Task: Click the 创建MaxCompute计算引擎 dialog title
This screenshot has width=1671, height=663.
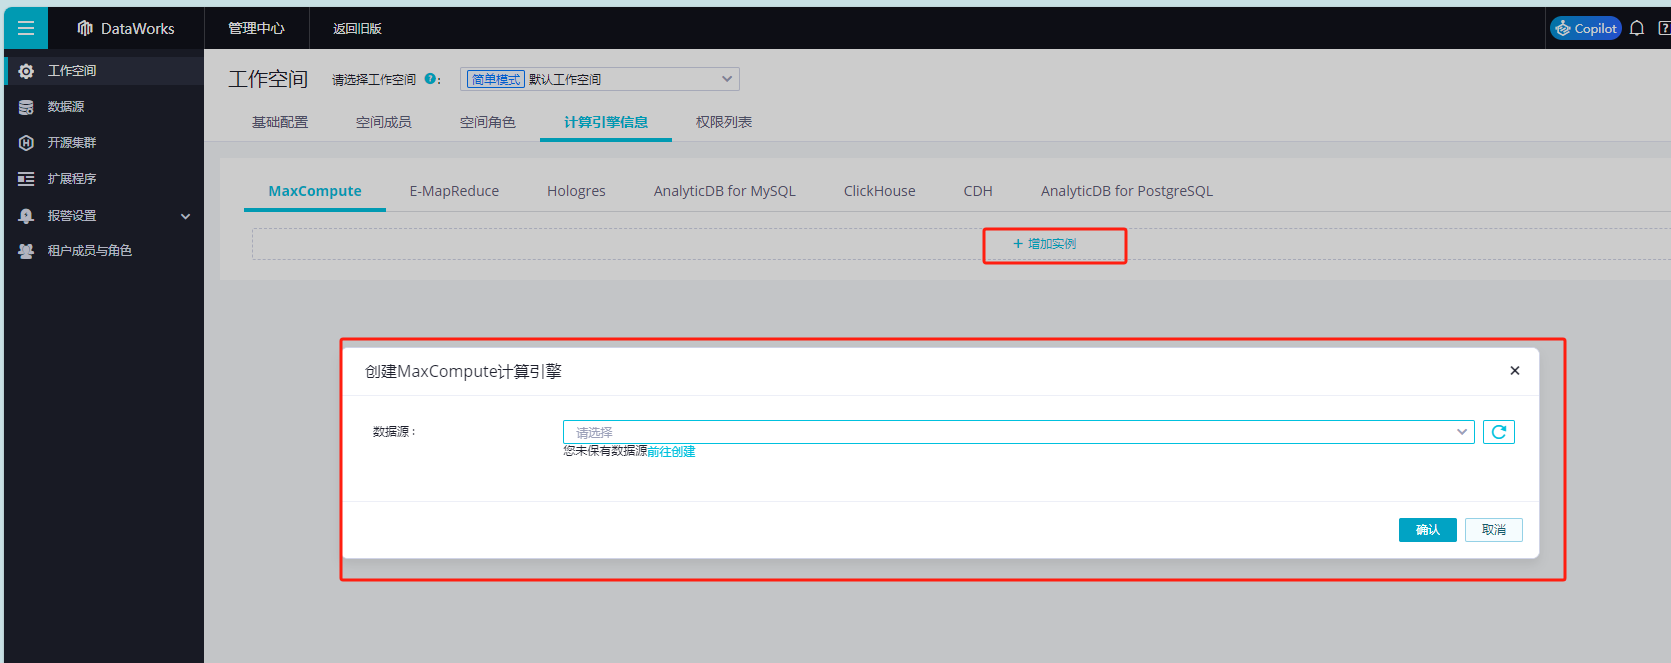Action: pos(463,371)
